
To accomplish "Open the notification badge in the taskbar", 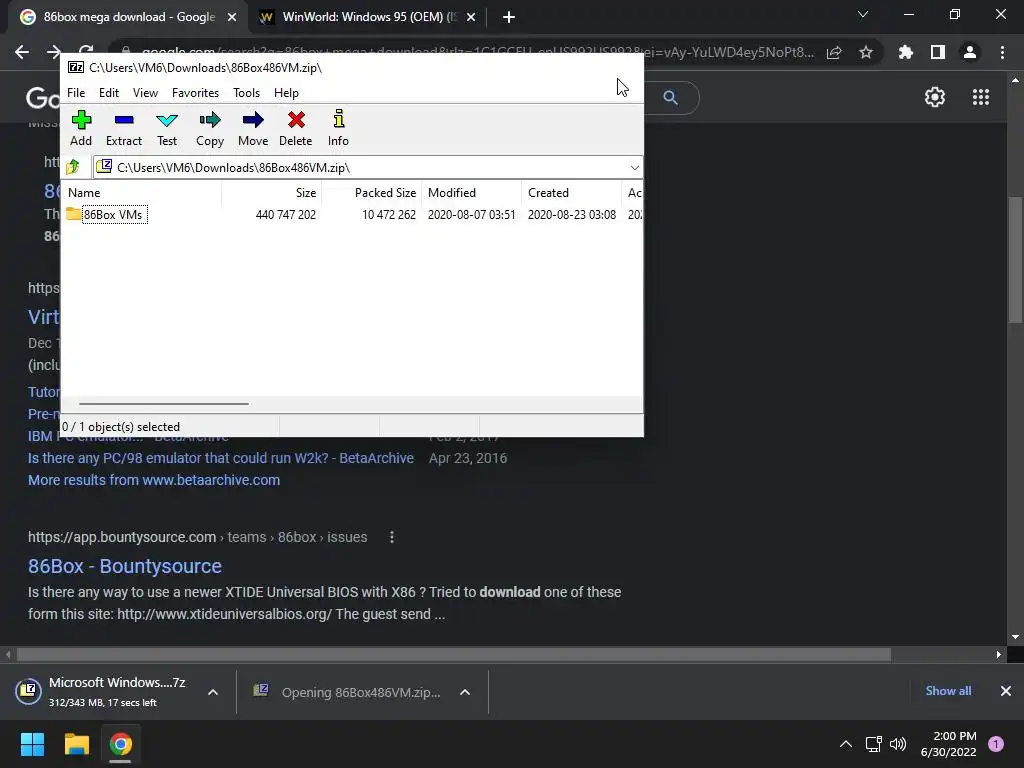I will coord(996,744).
